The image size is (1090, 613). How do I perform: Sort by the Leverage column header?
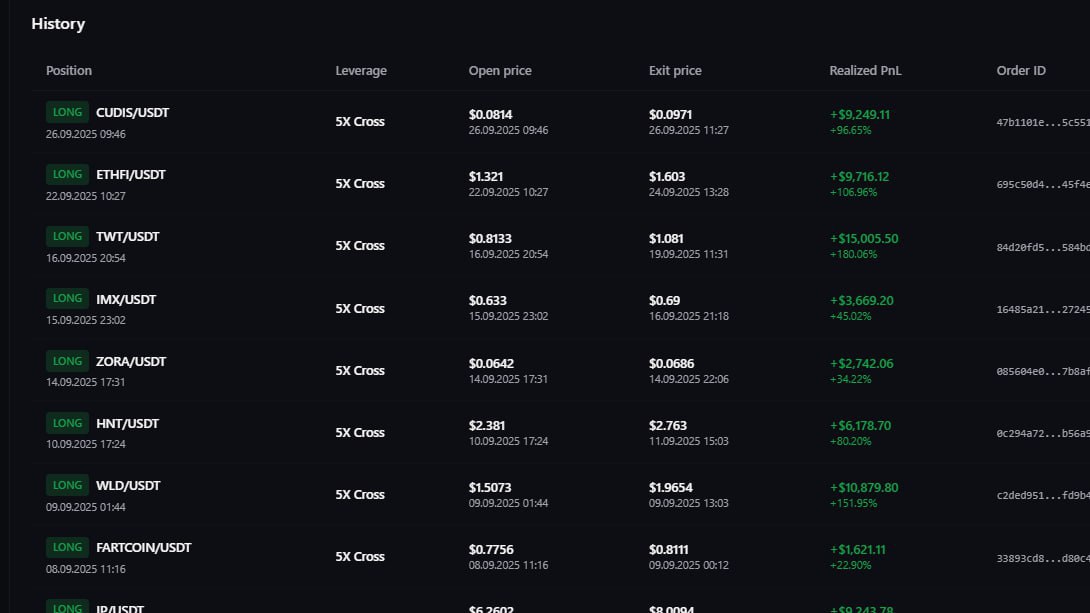361,70
